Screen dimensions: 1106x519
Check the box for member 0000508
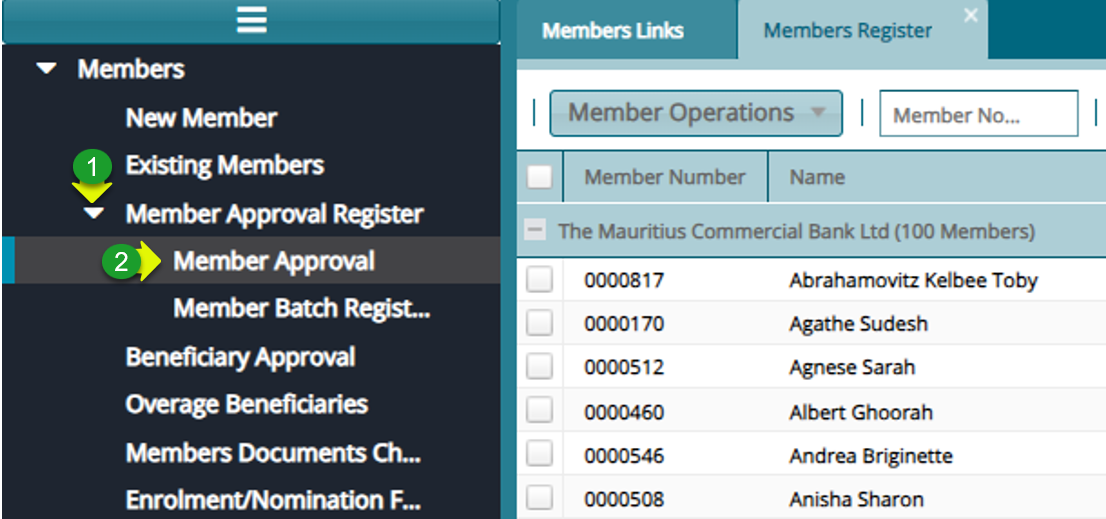[540, 499]
